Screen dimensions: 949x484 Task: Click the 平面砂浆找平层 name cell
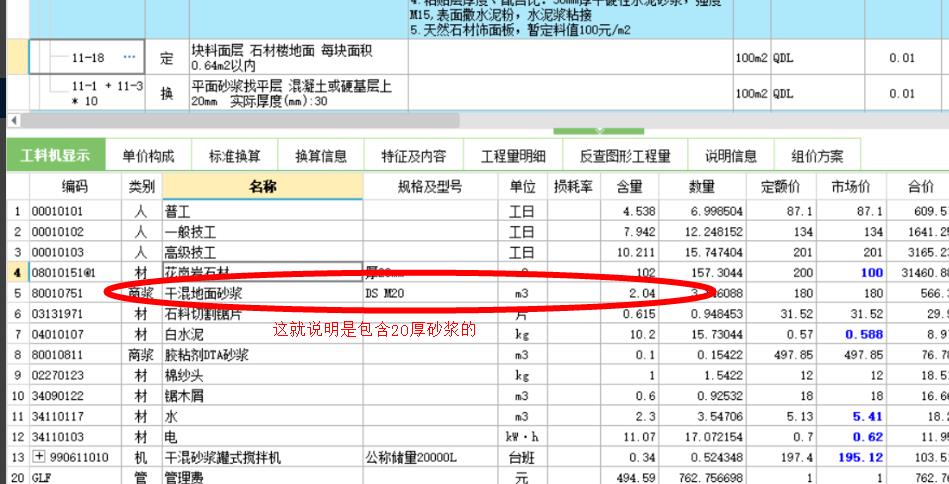pos(298,93)
